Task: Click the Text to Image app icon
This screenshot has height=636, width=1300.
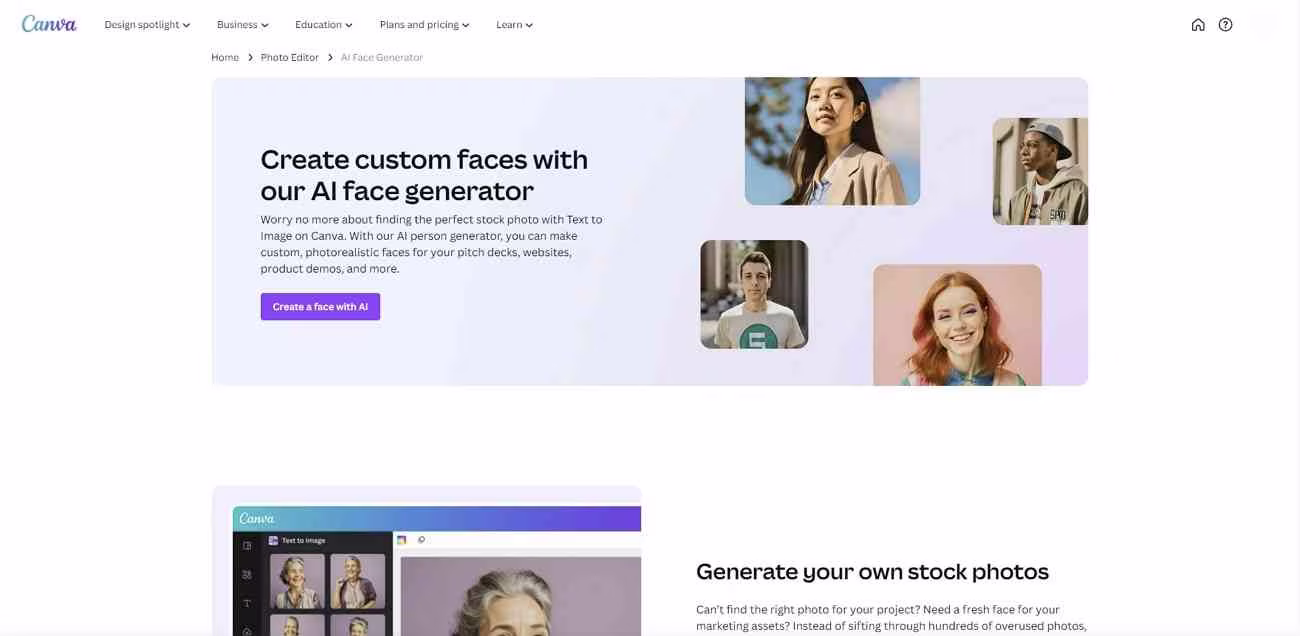Action: click(273, 540)
